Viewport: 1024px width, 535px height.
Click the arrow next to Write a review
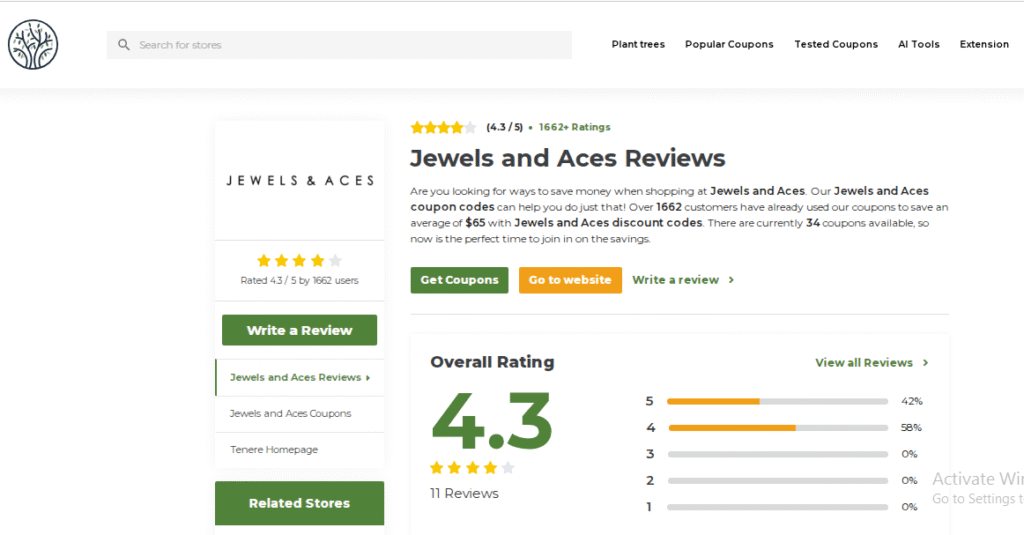click(732, 280)
